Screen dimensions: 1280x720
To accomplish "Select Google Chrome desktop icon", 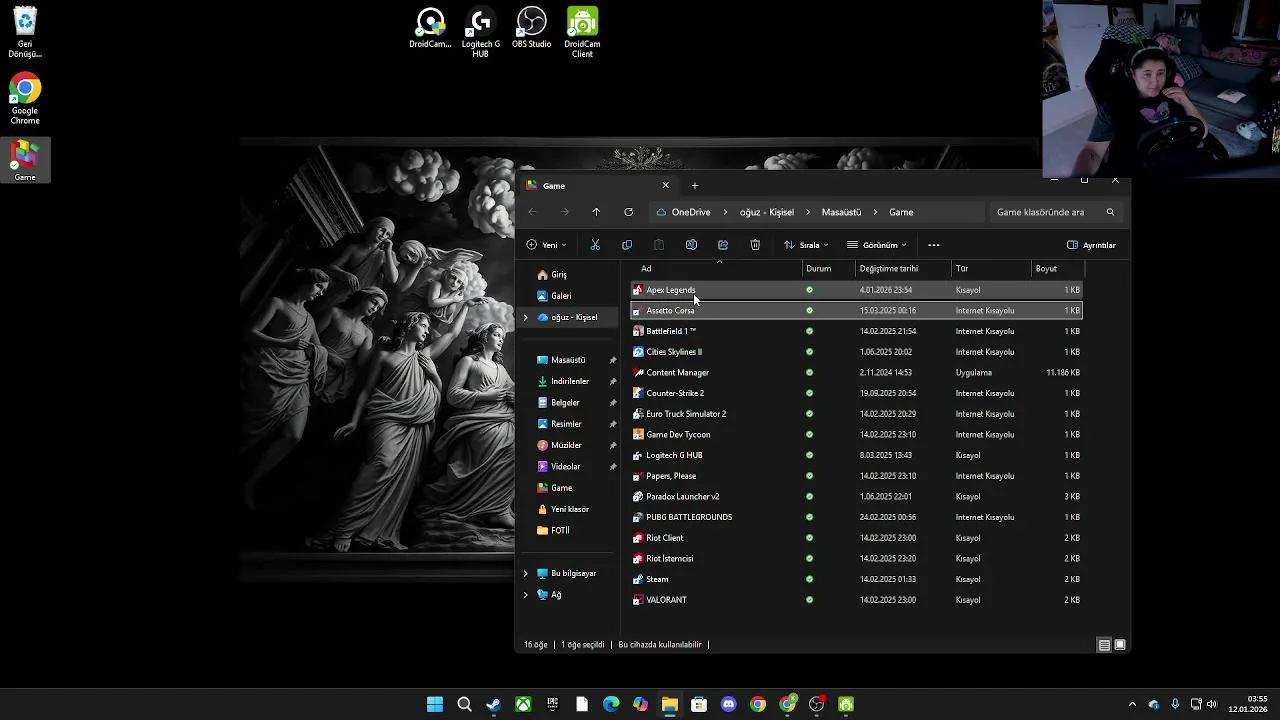I will point(25,100).
